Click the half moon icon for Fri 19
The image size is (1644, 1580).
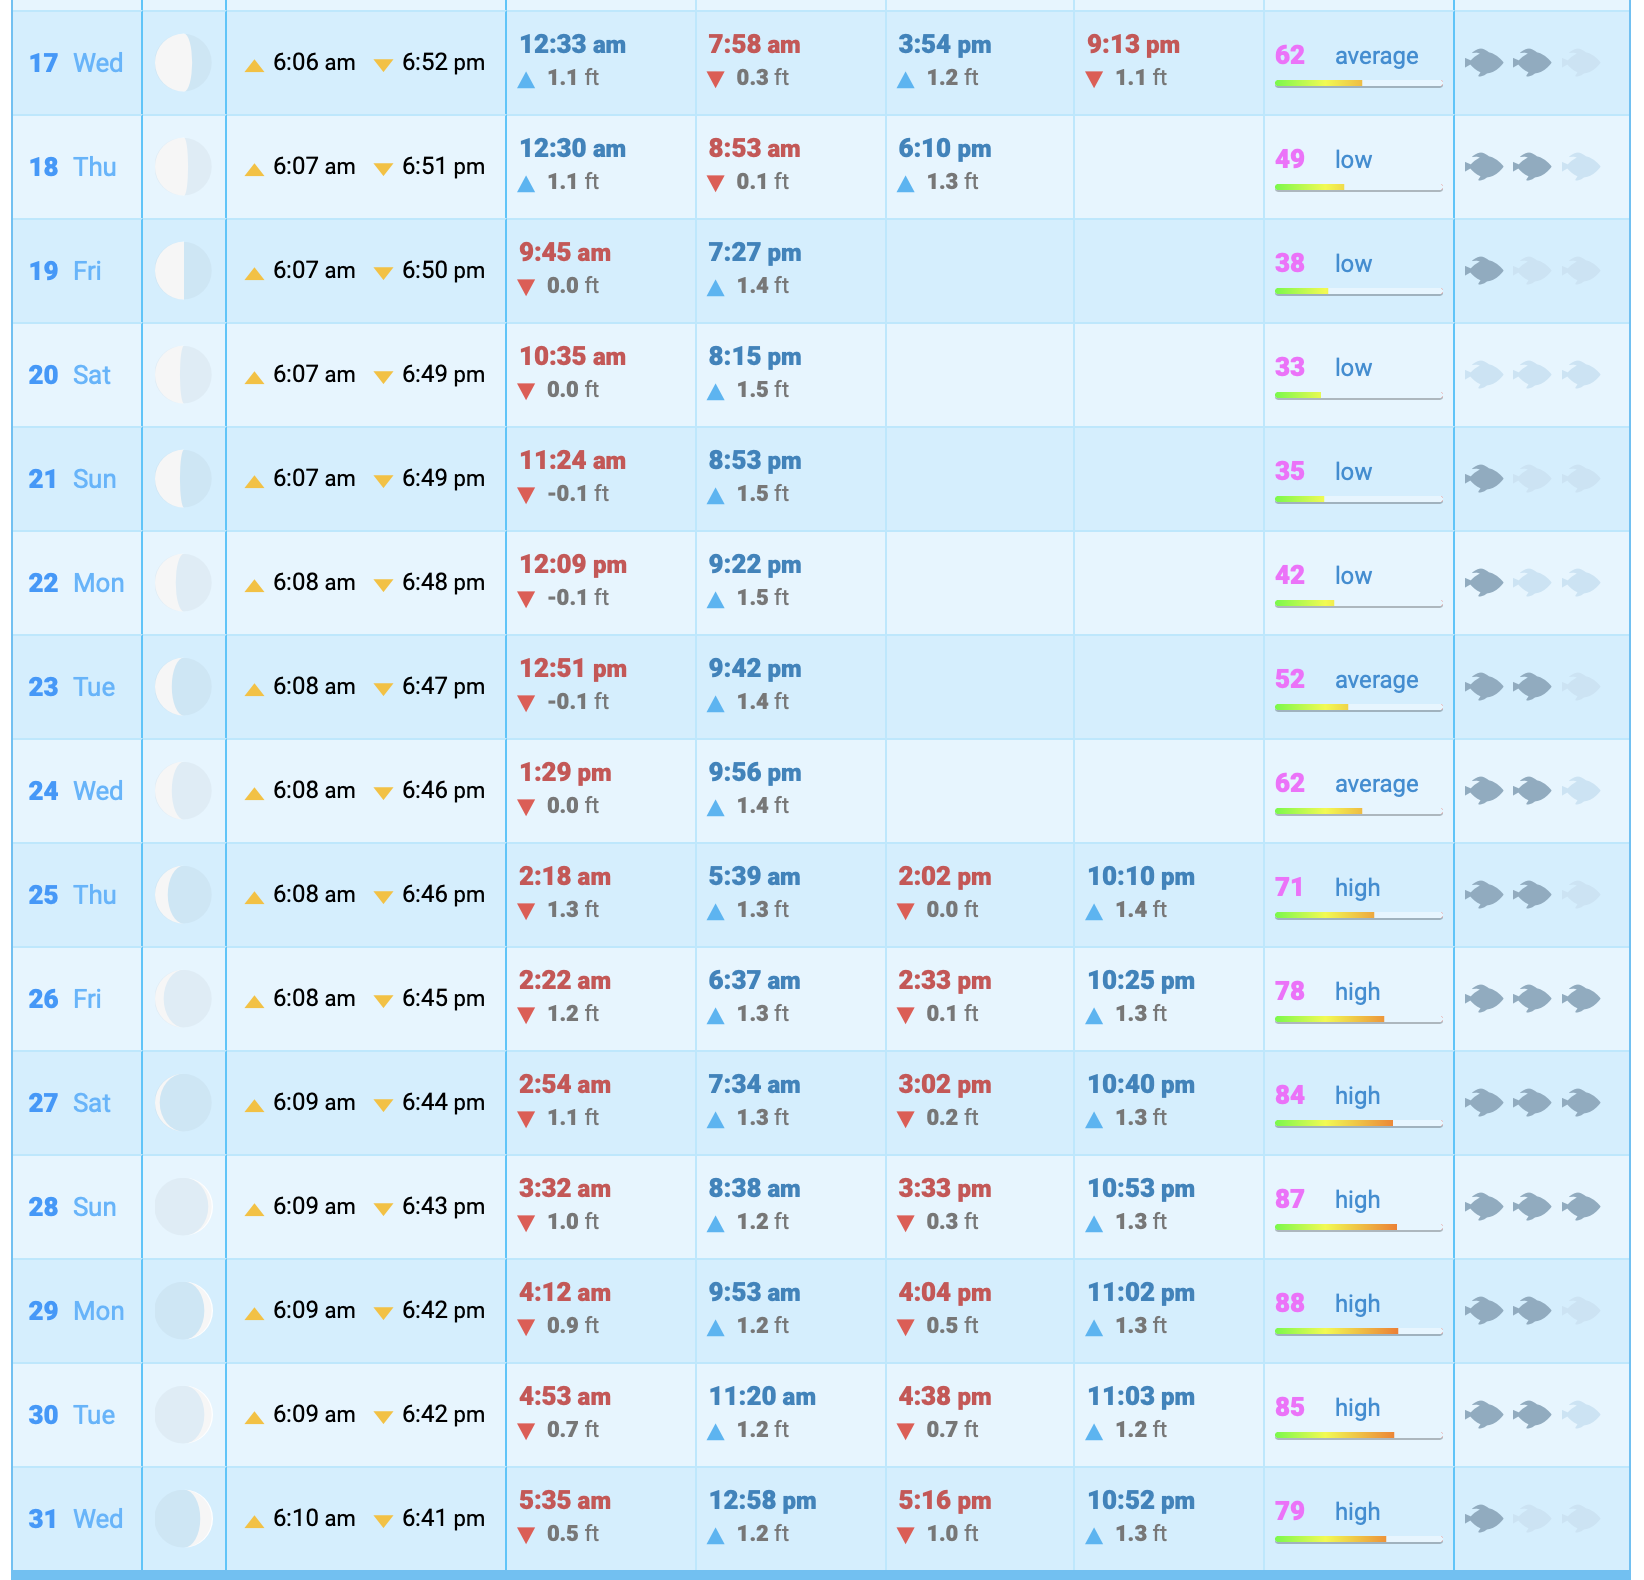(x=183, y=271)
